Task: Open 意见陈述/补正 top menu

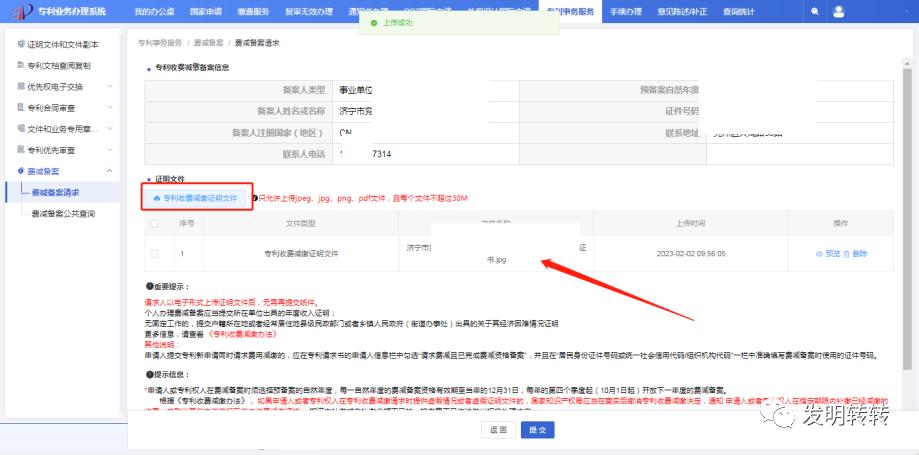Action: pyautogui.click(x=682, y=12)
